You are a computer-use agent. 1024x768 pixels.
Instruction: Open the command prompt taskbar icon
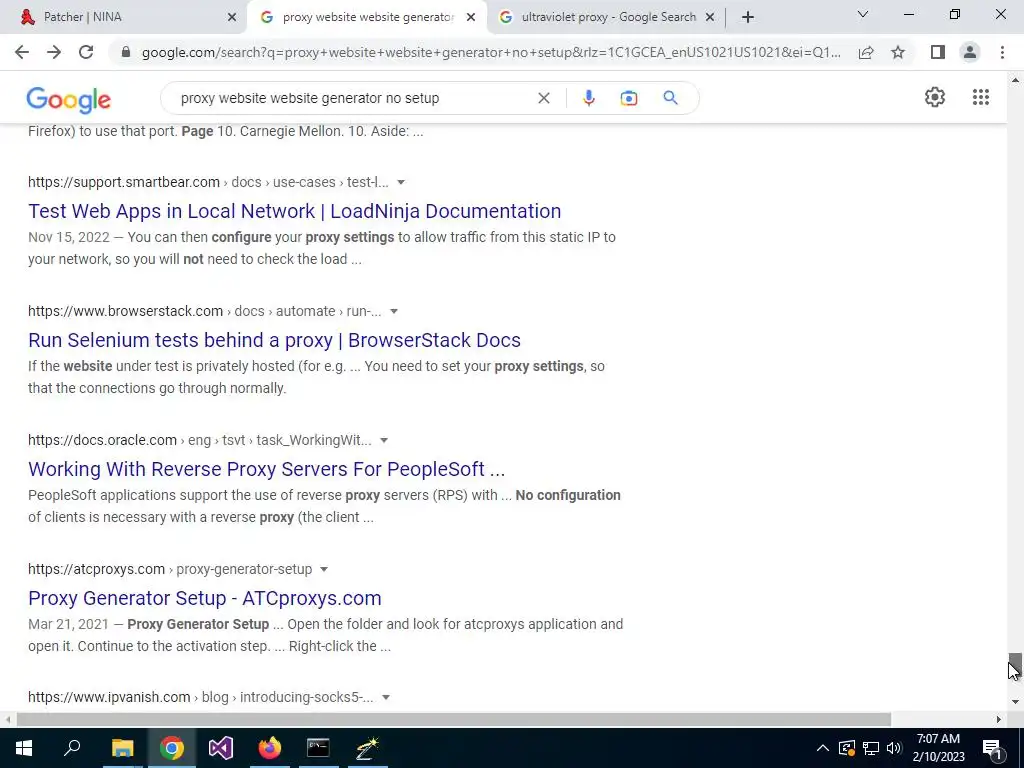pyautogui.click(x=318, y=748)
